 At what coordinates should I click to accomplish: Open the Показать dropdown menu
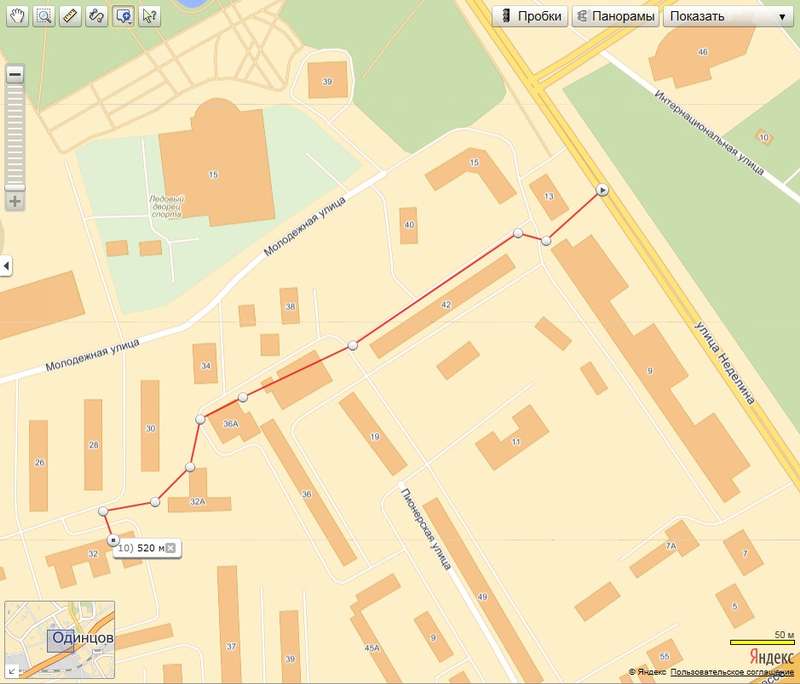(727, 17)
